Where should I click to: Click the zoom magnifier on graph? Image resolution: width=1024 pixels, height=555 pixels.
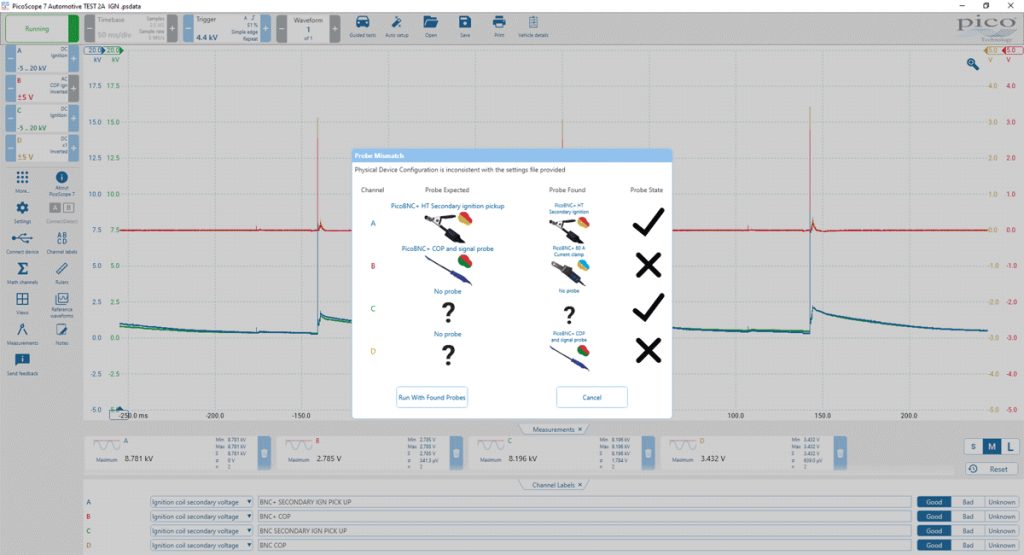coord(972,64)
